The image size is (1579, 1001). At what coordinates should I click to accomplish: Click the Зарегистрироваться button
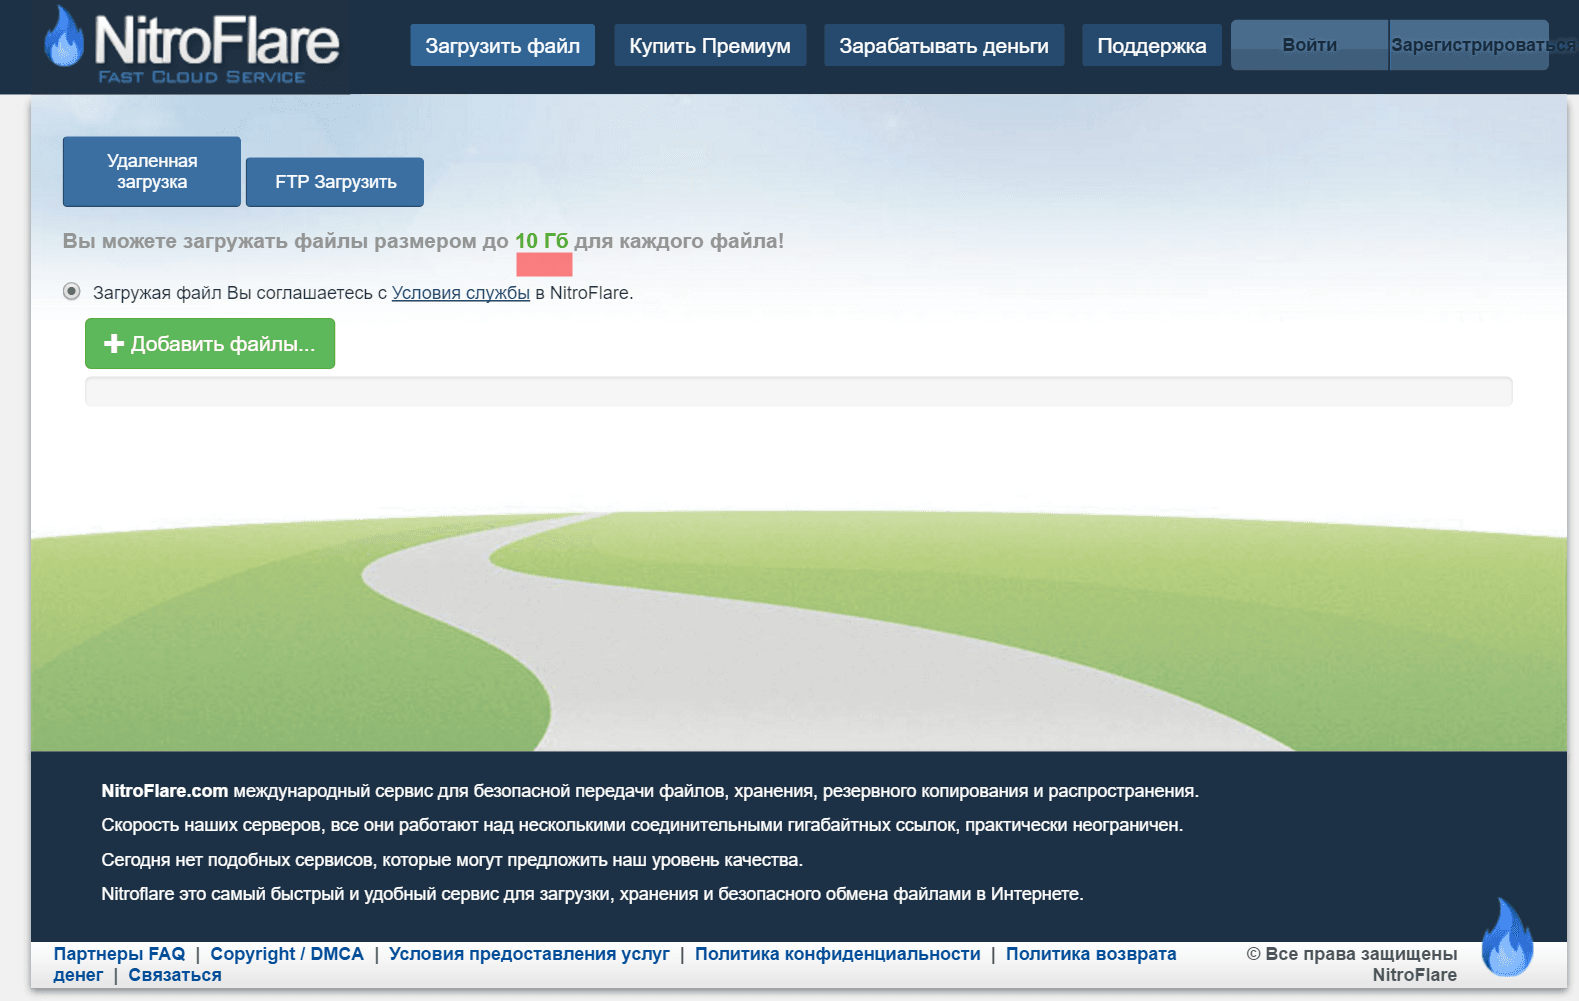1469,45
